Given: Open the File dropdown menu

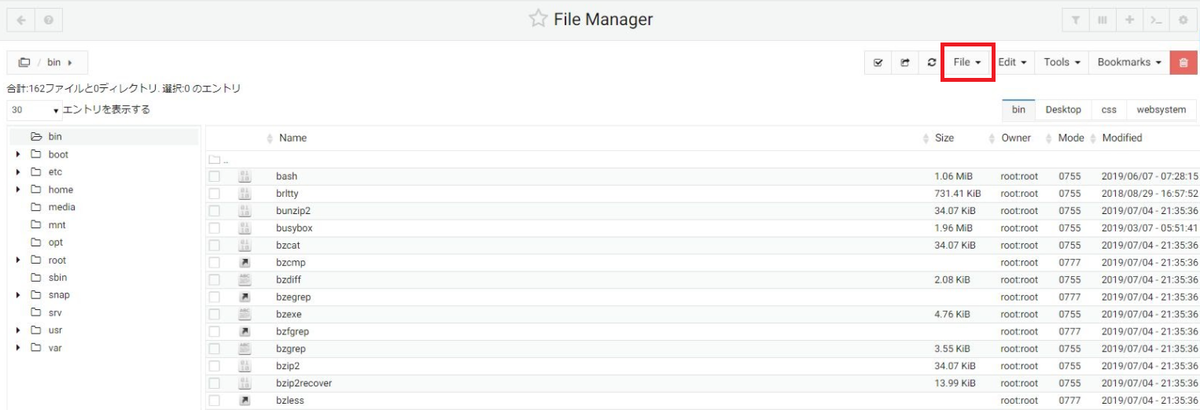Looking at the screenshot, I should tap(966, 62).
